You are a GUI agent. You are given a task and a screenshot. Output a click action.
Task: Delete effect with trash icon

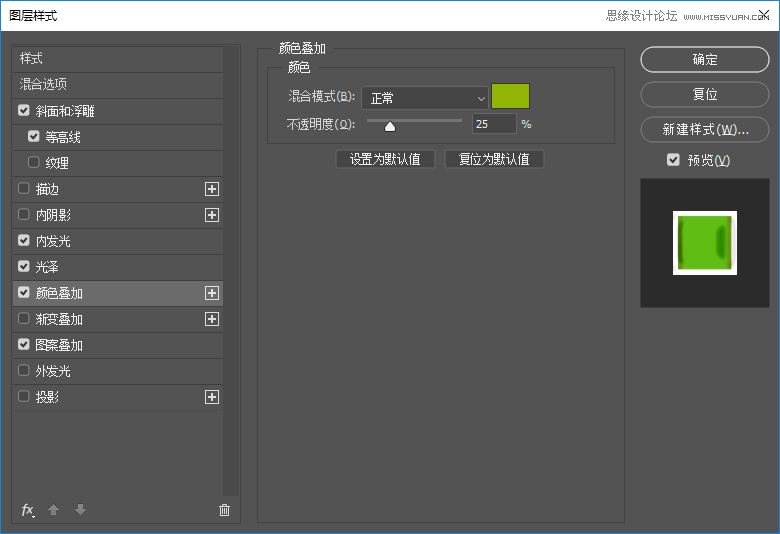(x=224, y=510)
